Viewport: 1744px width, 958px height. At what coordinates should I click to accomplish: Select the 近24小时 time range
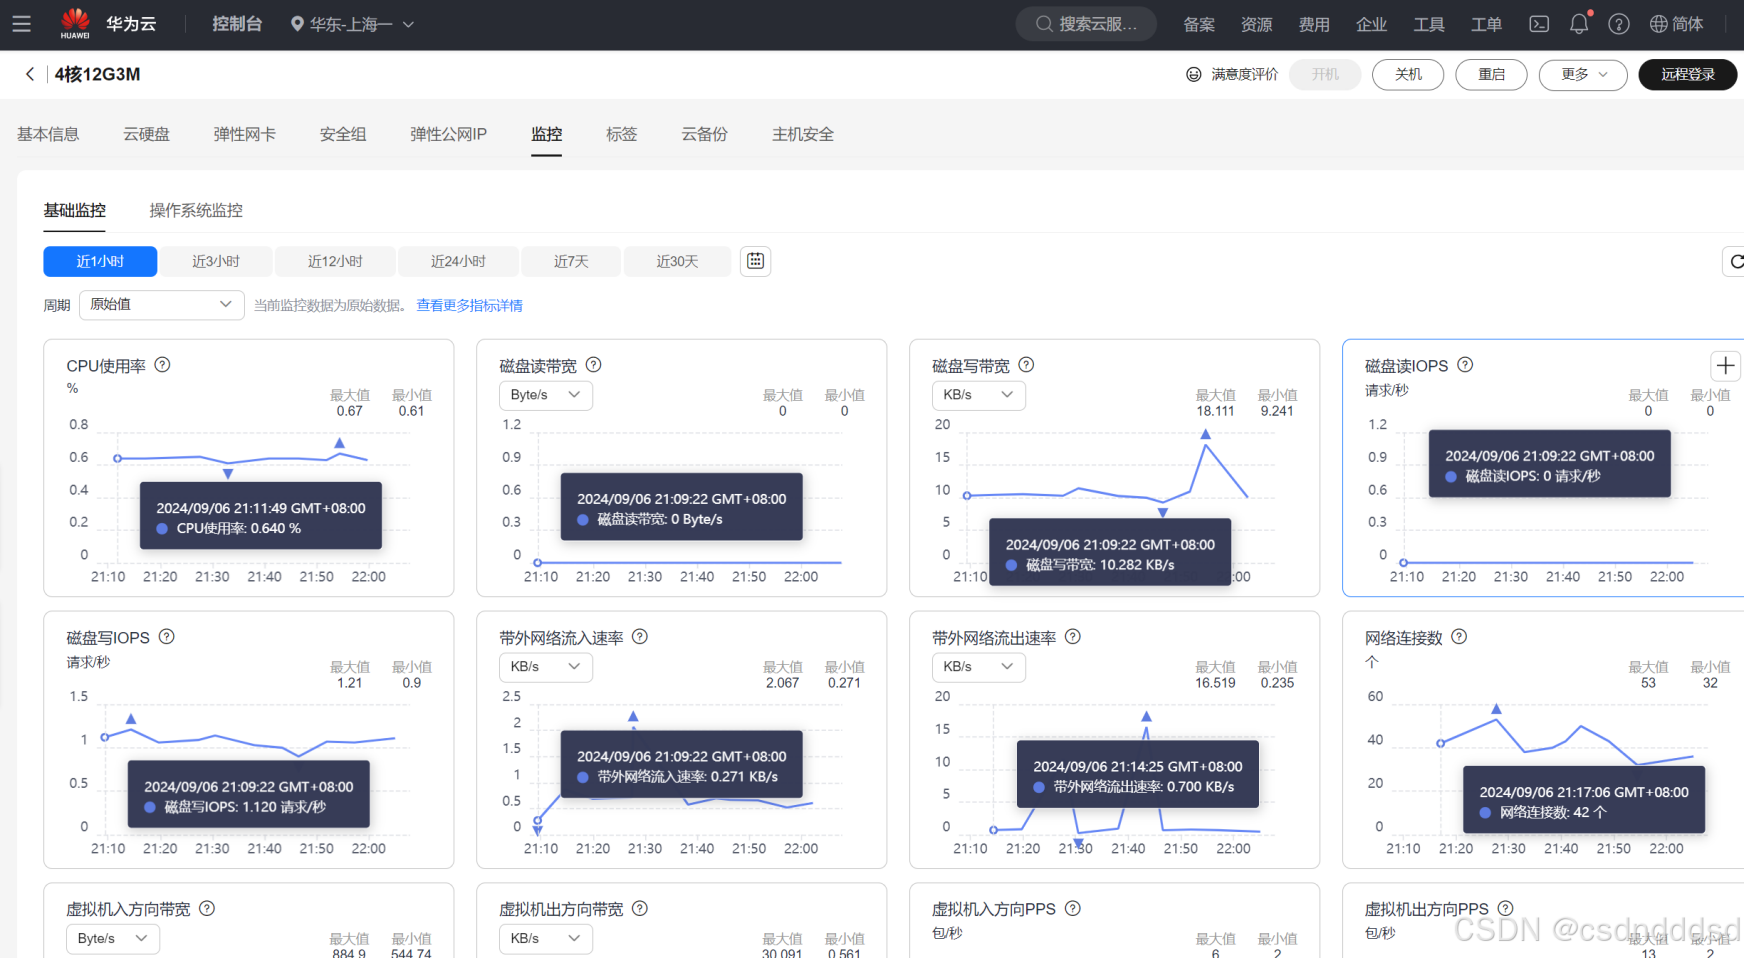click(x=458, y=261)
